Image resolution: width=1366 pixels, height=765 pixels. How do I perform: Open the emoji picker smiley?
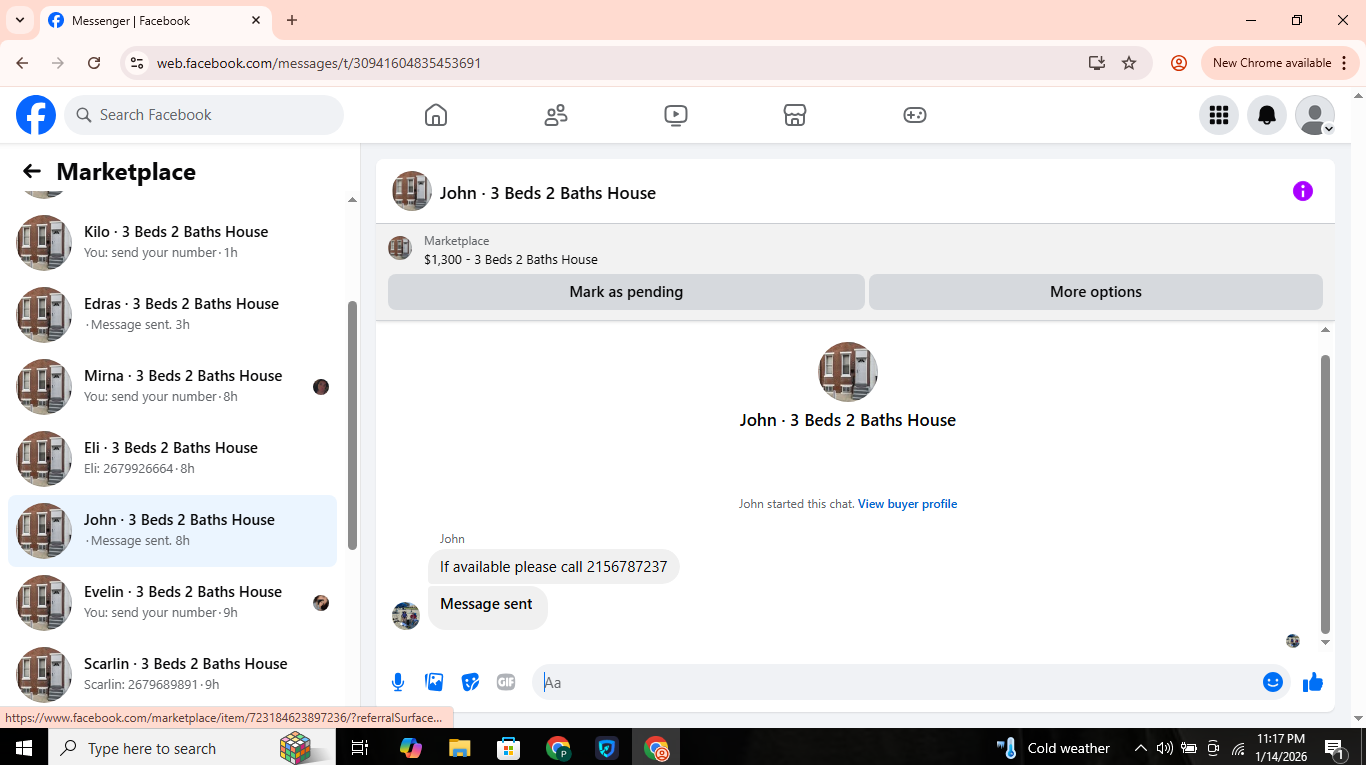coord(1273,682)
